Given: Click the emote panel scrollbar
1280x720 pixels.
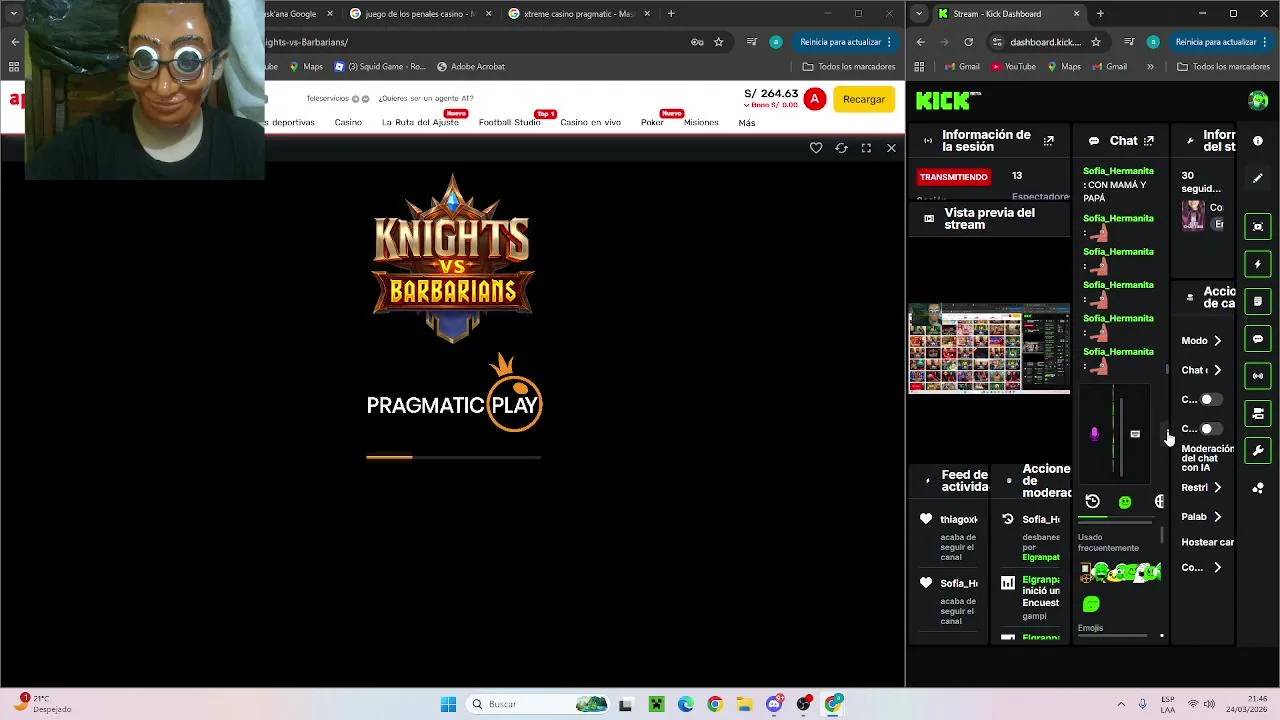Looking at the screenshot, I should [x=1161, y=536].
